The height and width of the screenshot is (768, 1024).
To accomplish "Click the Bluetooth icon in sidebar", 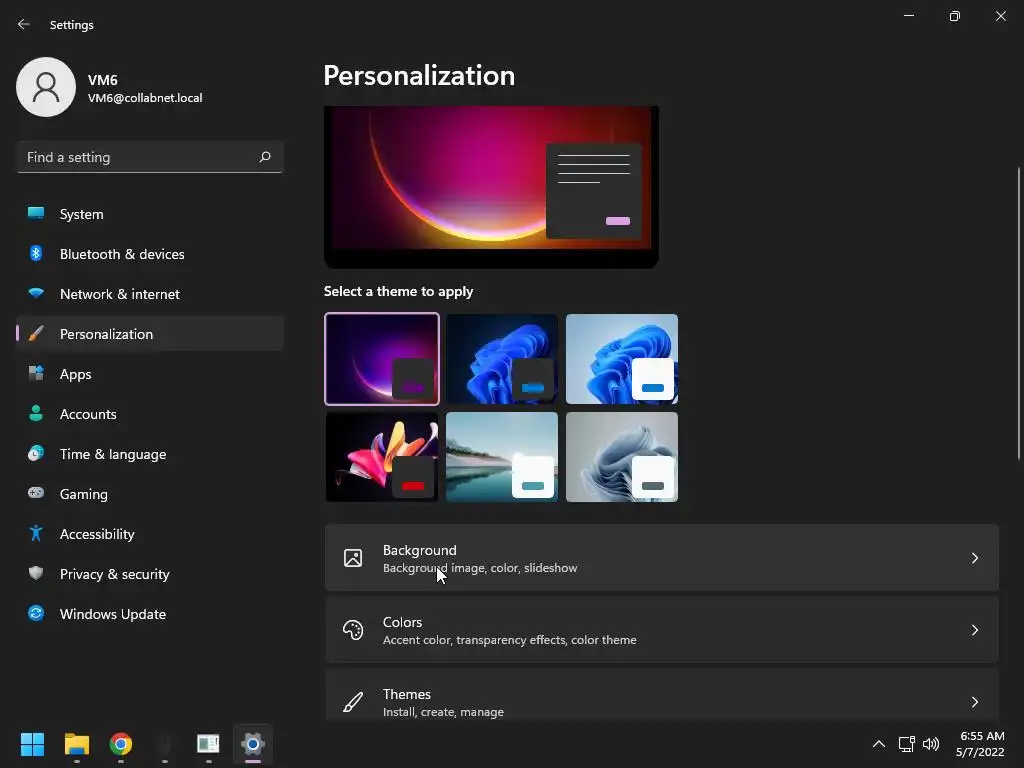I will pos(36,253).
